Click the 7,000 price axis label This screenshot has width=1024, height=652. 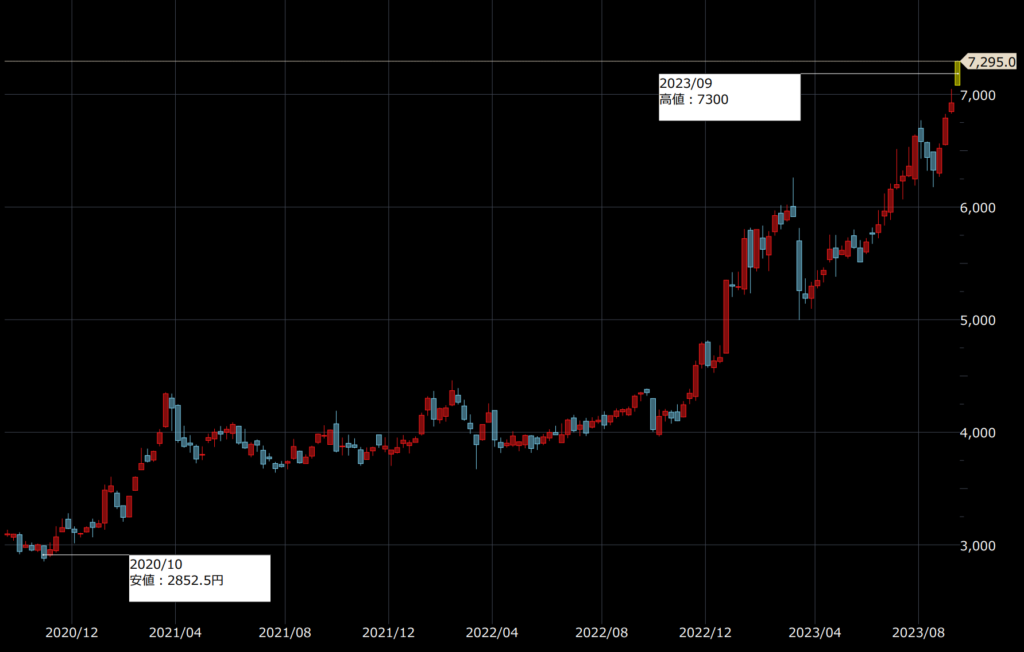[978, 95]
